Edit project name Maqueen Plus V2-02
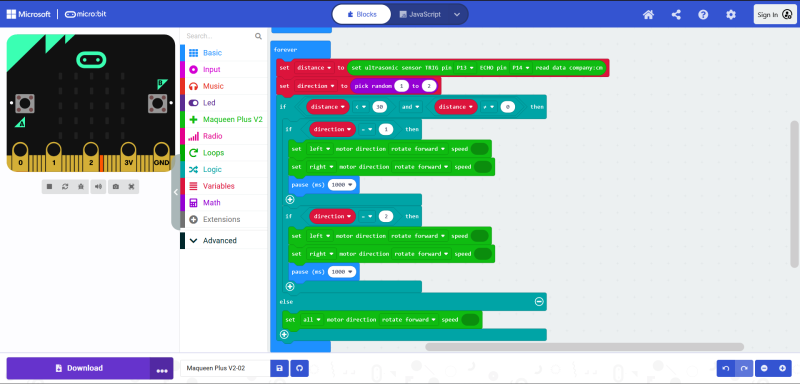The width and height of the screenshot is (800, 384). pos(225,368)
